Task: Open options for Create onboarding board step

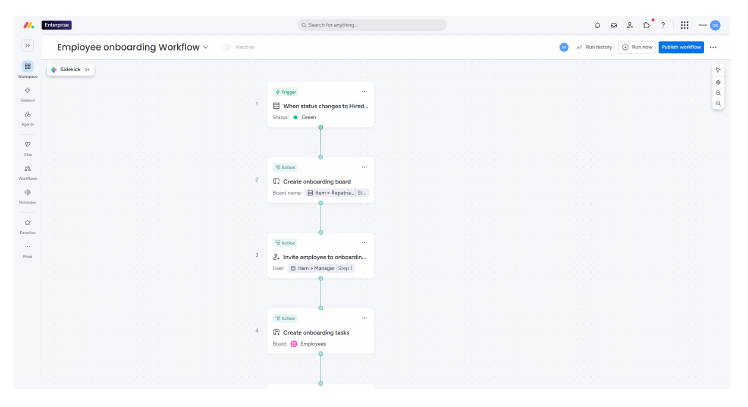Action: [364, 167]
